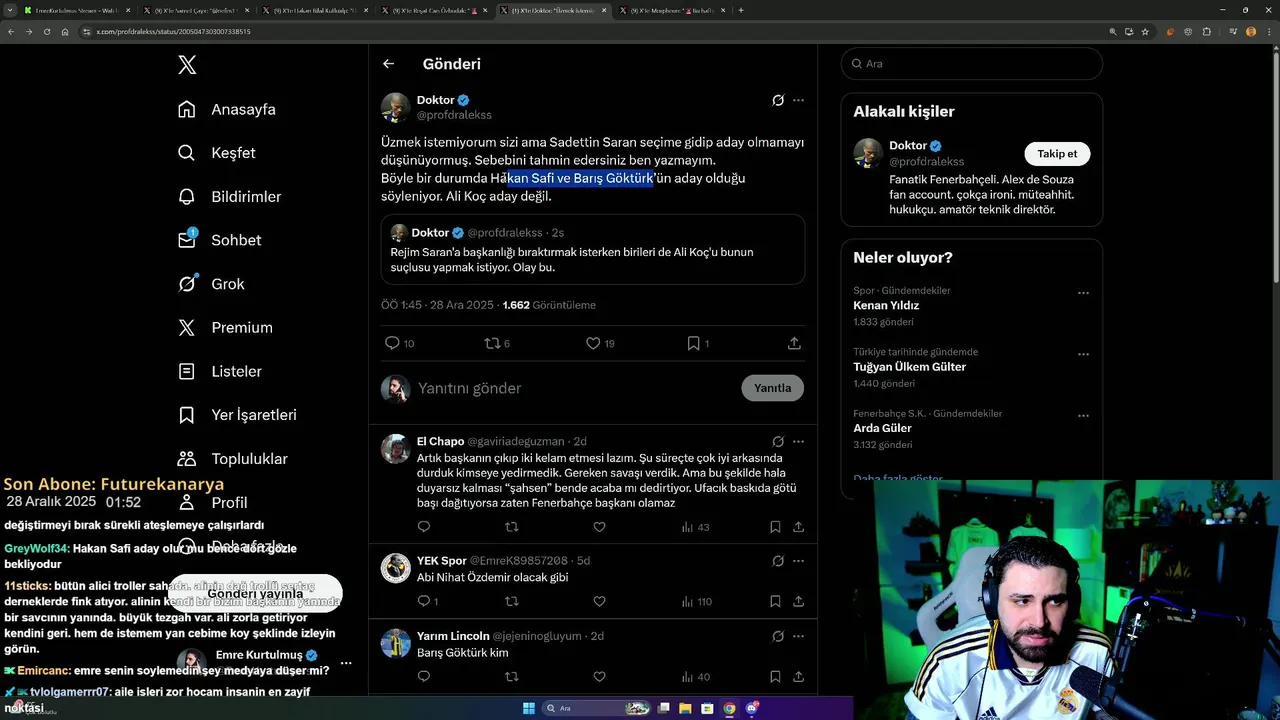Open Keşfet explore page
This screenshot has width=1280, height=720.
(x=216, y=153)
